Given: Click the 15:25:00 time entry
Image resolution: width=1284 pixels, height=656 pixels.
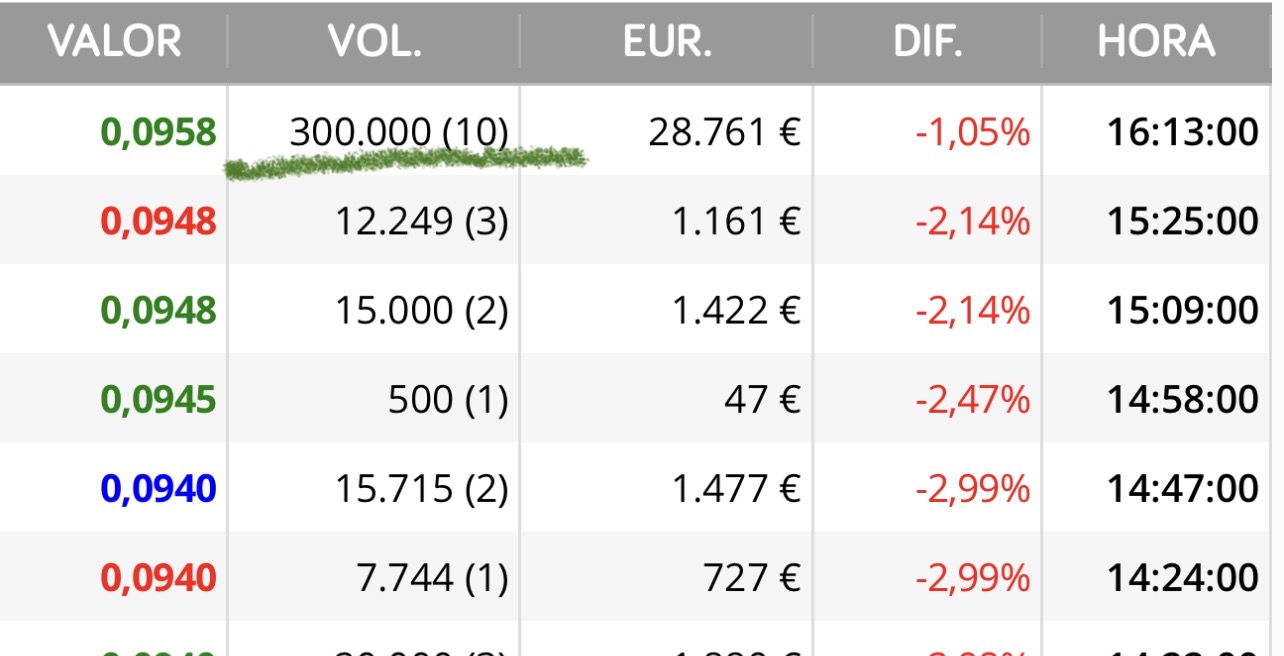Looking at the screenshot, I should point(1182,221).
